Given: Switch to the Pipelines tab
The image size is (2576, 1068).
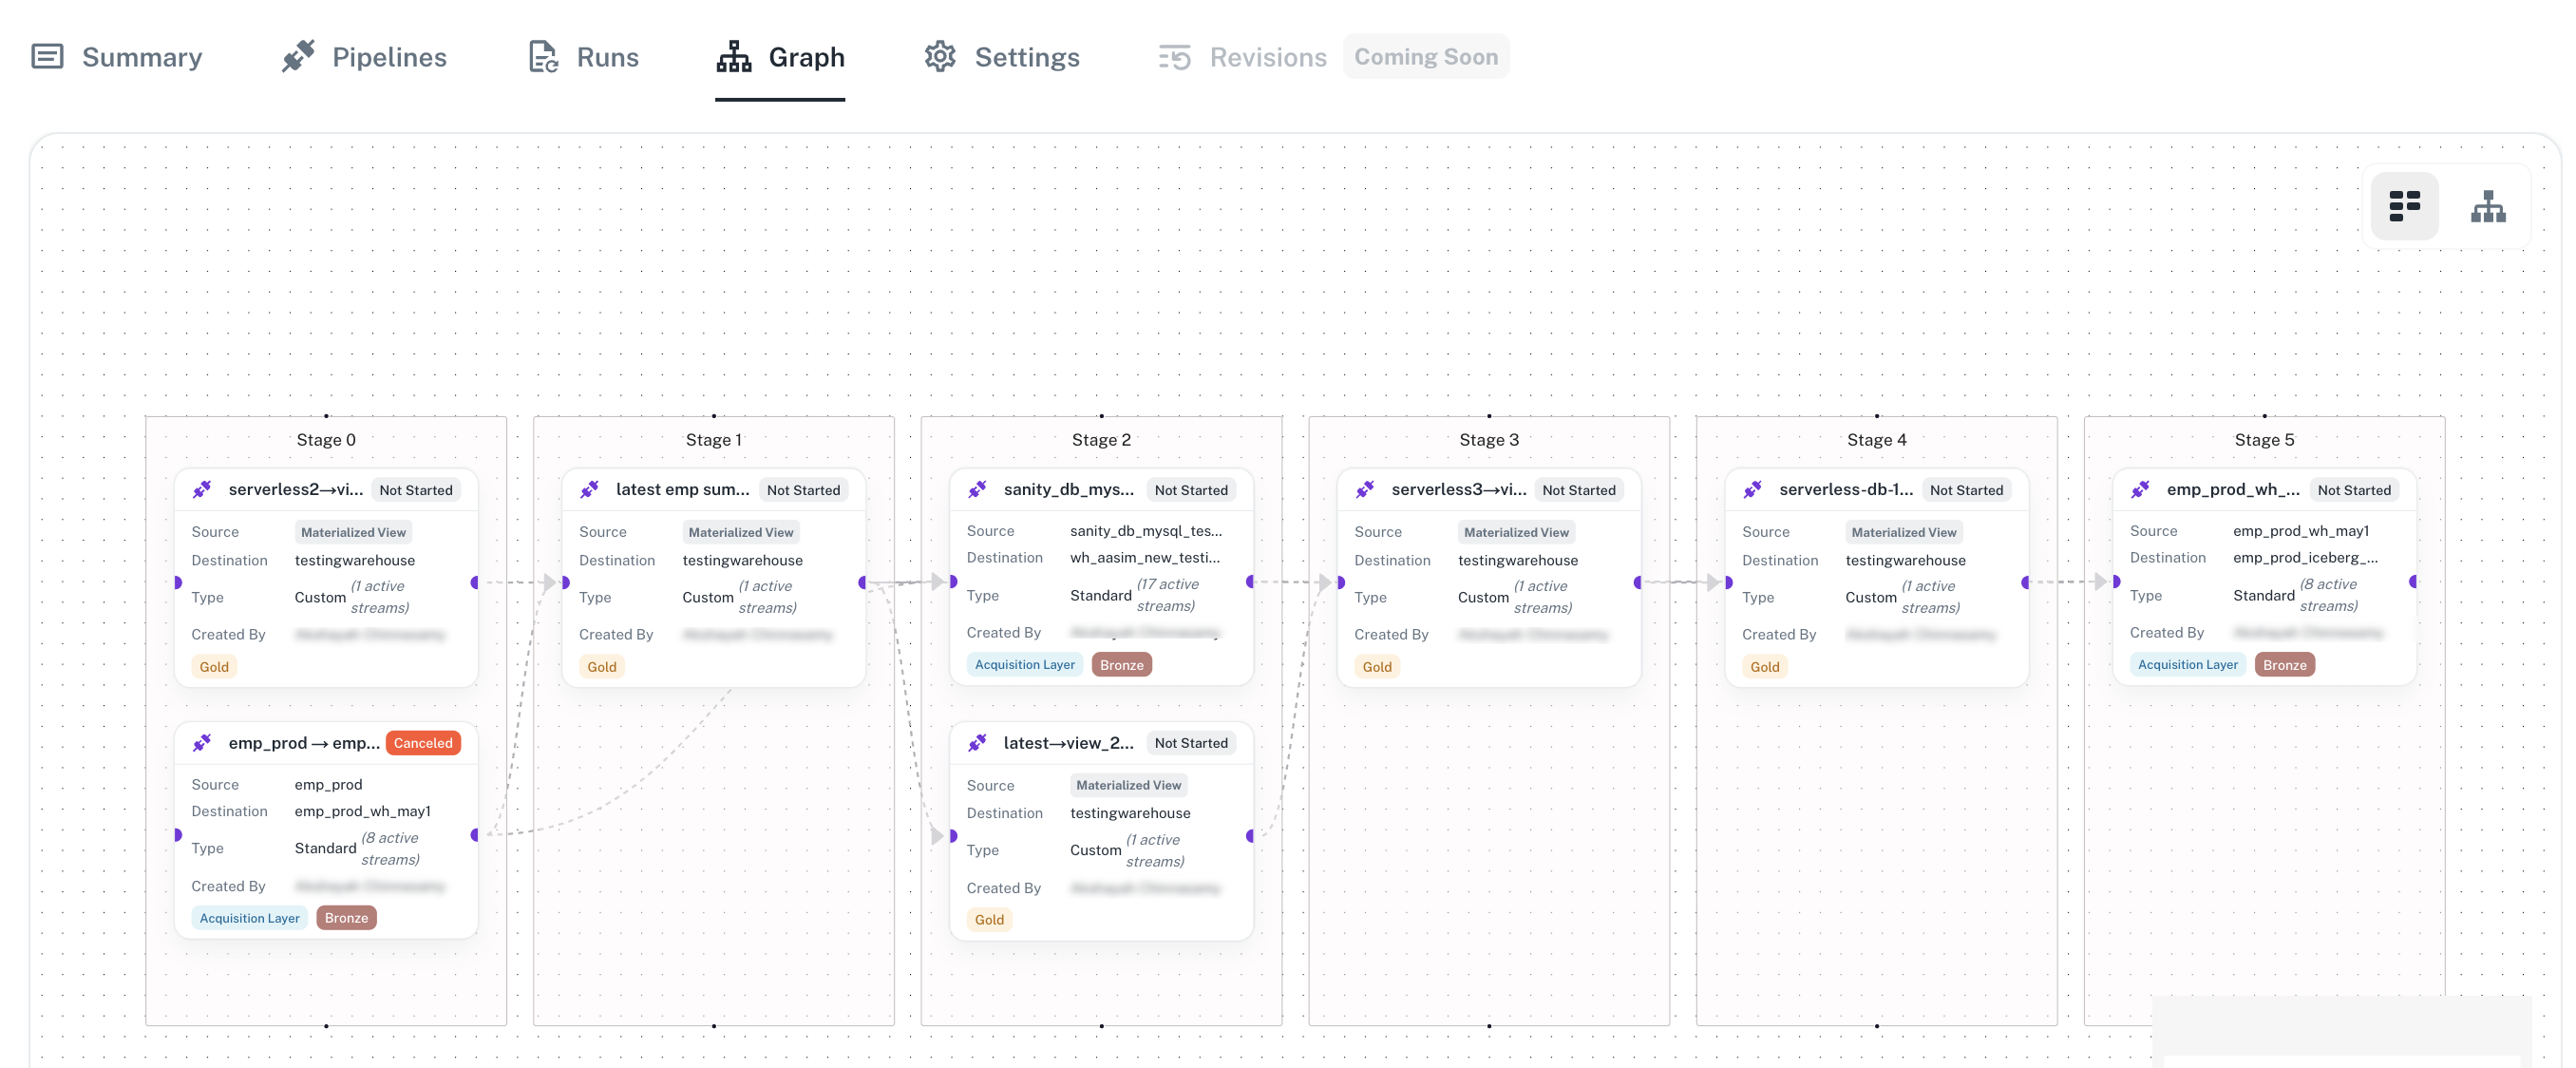Looking at the screenshot, I should 364,57.
